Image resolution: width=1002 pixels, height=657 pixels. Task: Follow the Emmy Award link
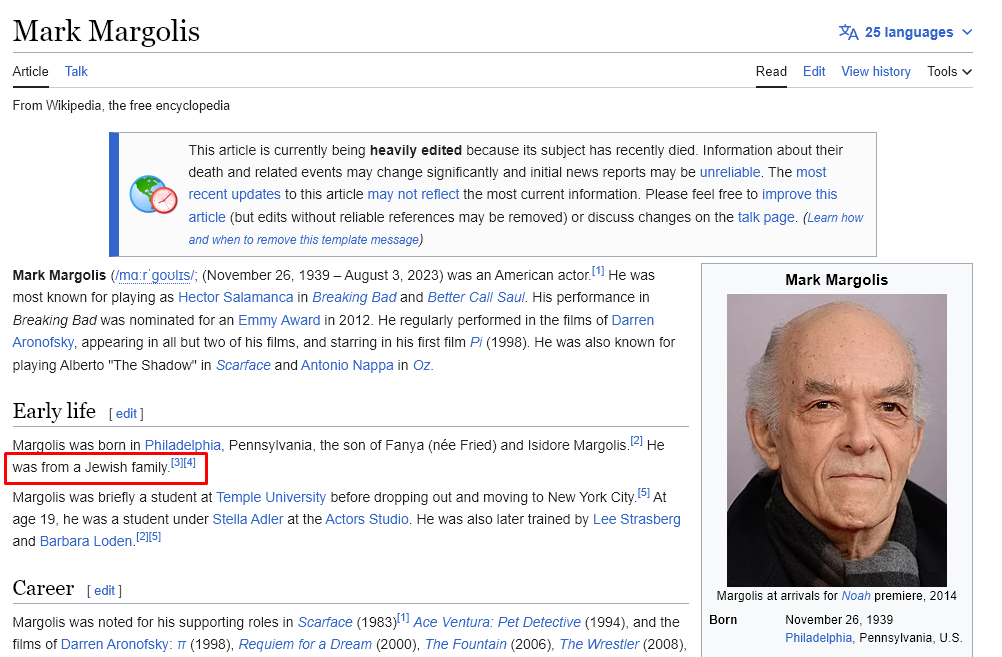click(x=279, y=320)
